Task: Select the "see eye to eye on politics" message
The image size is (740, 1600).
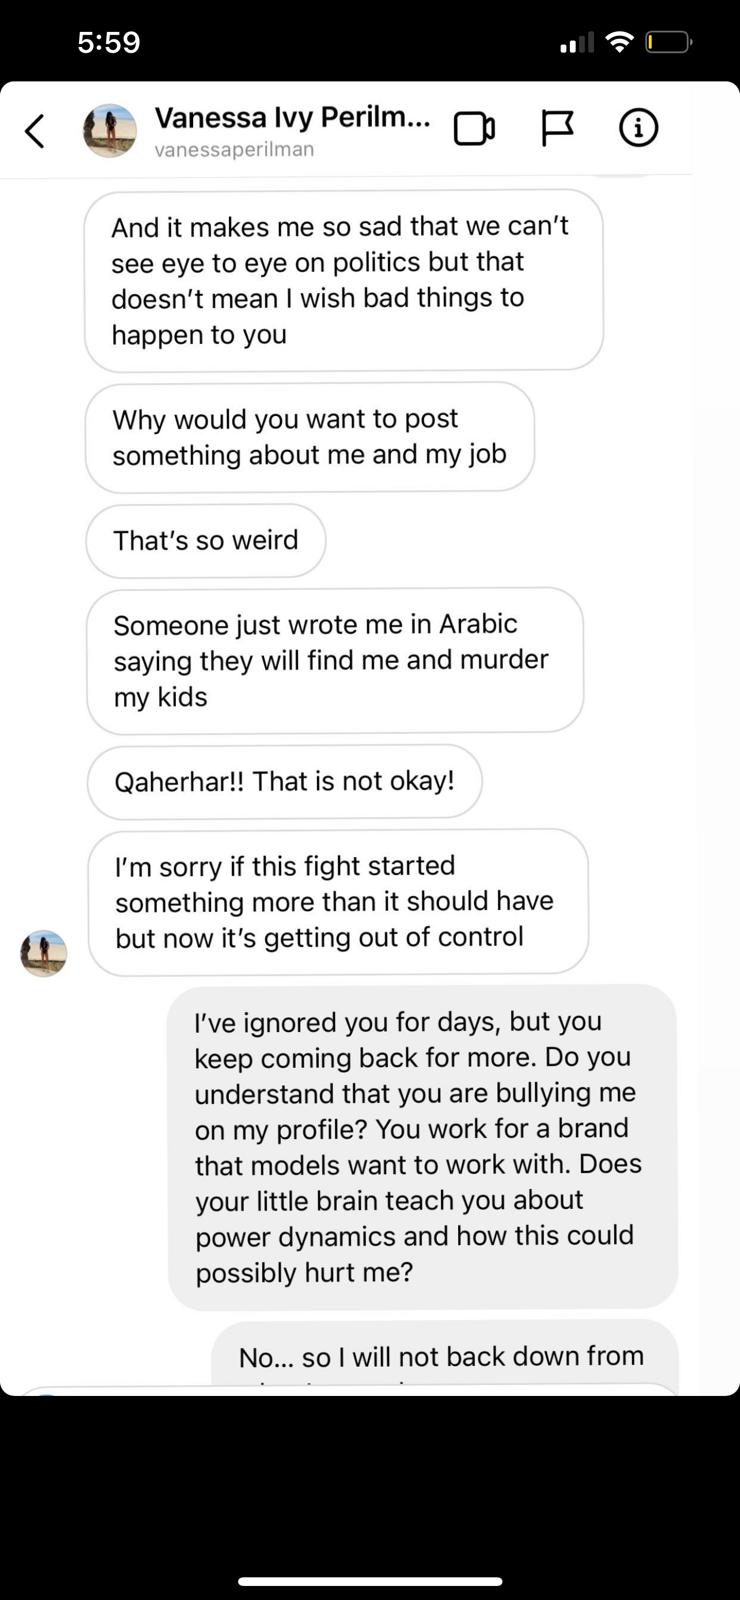Action: [x=343, y=280]
